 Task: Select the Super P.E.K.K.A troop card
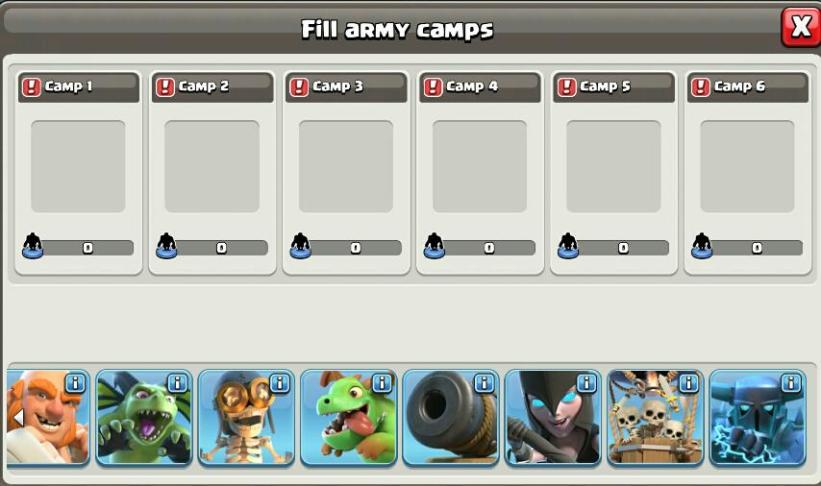pos(758,417)
